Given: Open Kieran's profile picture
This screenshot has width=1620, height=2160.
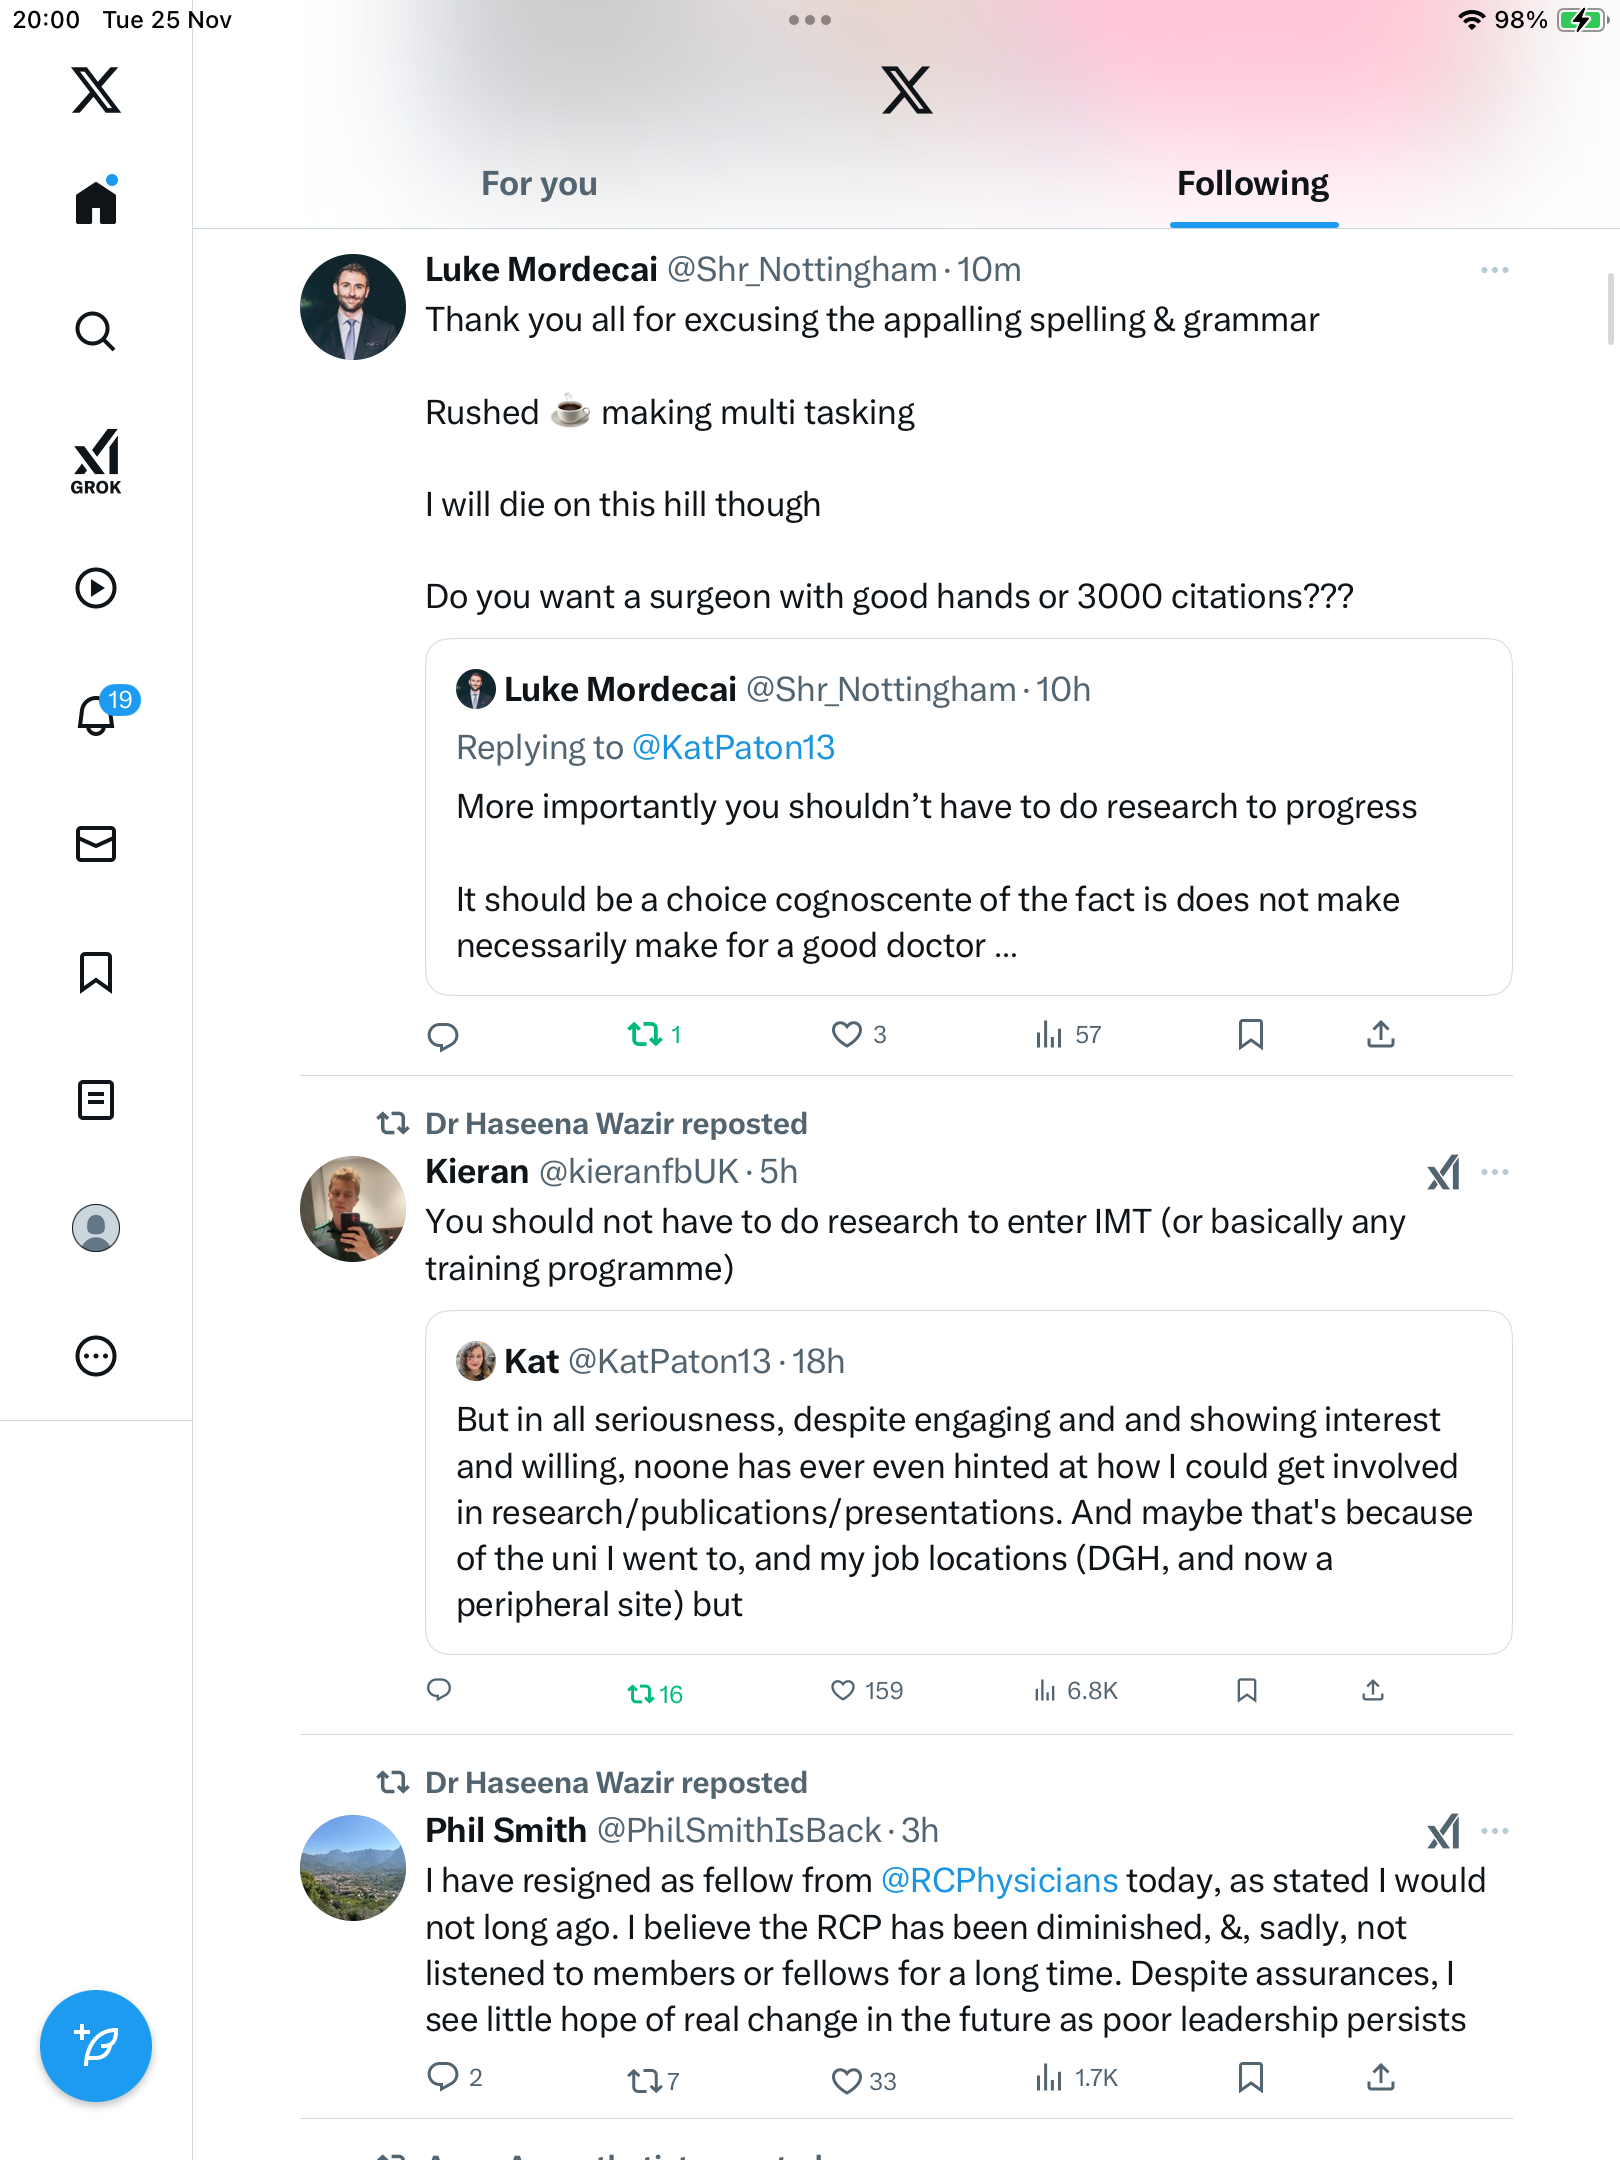Looking at the screenshot, I should point(353,1209).
